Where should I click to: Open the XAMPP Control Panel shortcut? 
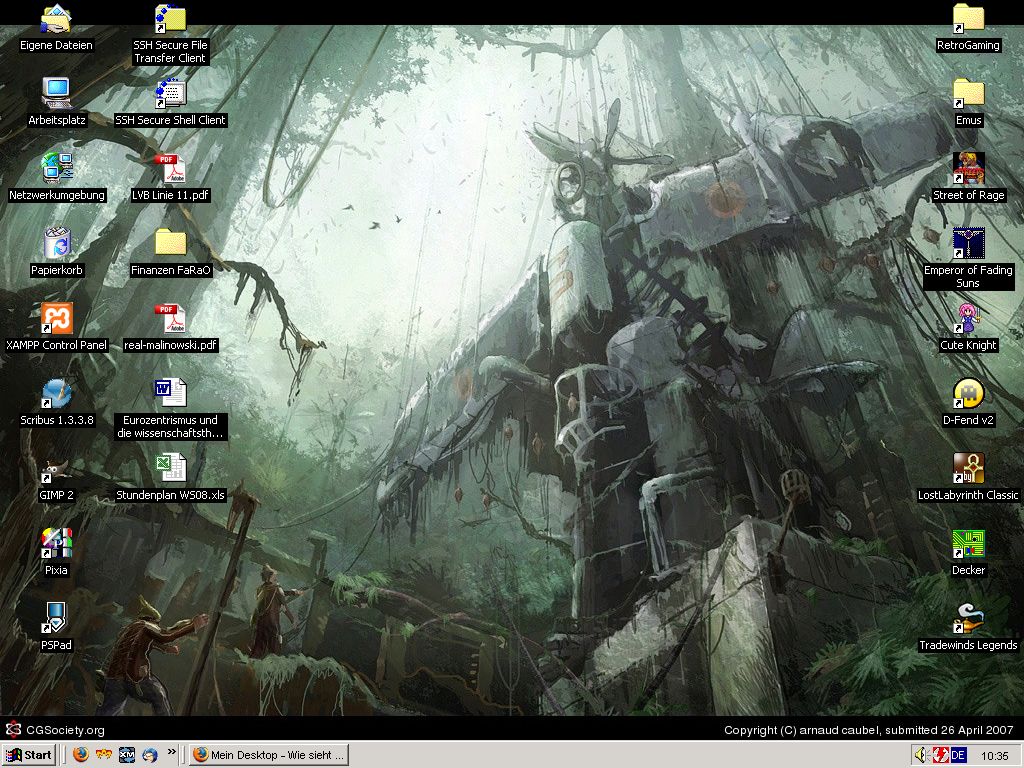(57, 320)
